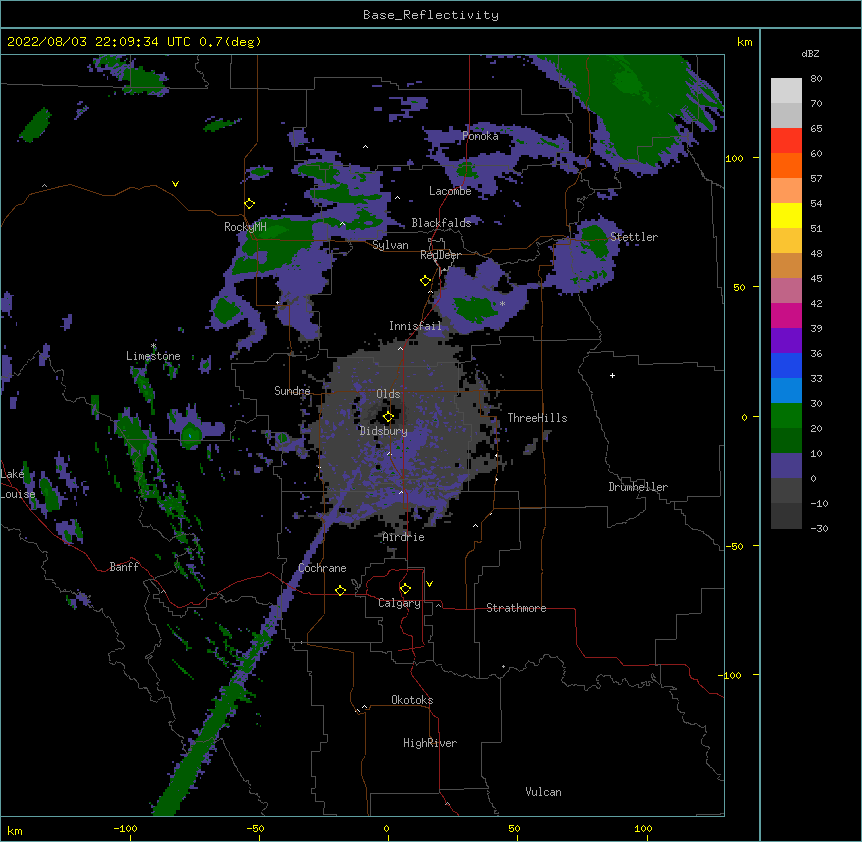Click the asterisk marker above Limestone
The height and width of the screenshot is (842, 862).
point(153,346)
